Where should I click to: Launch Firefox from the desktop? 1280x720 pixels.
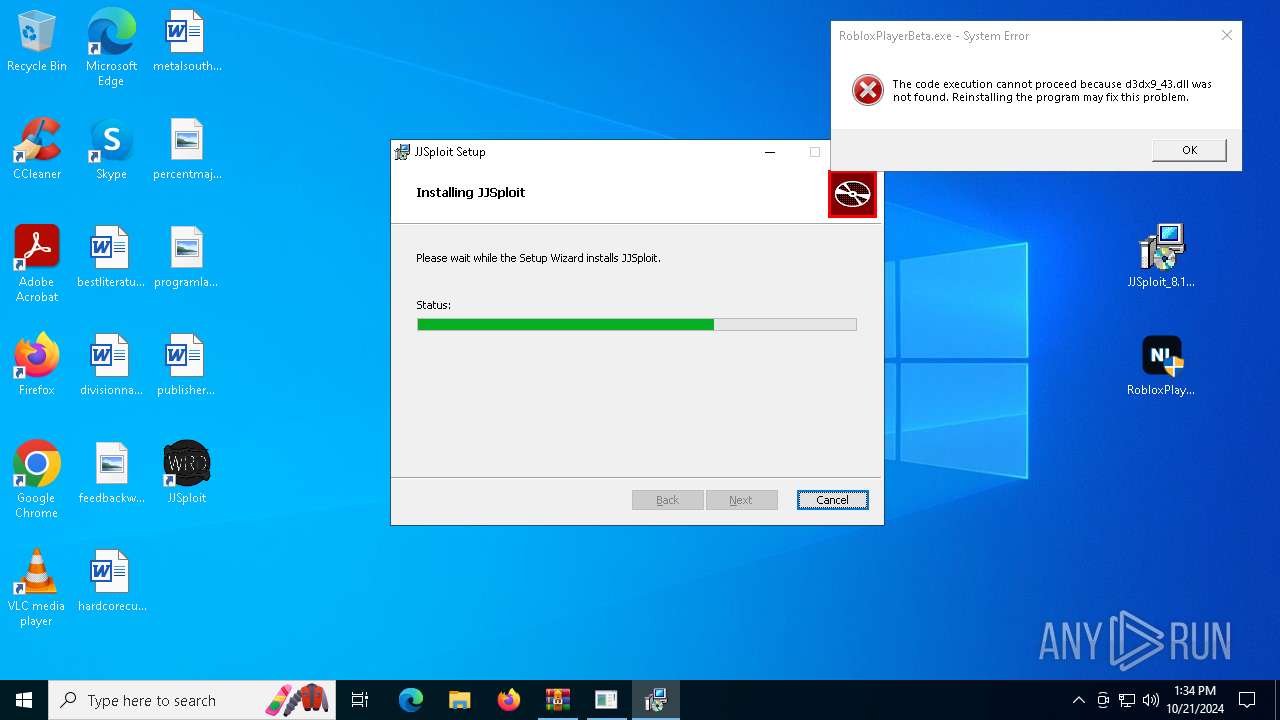click(37, 365)
